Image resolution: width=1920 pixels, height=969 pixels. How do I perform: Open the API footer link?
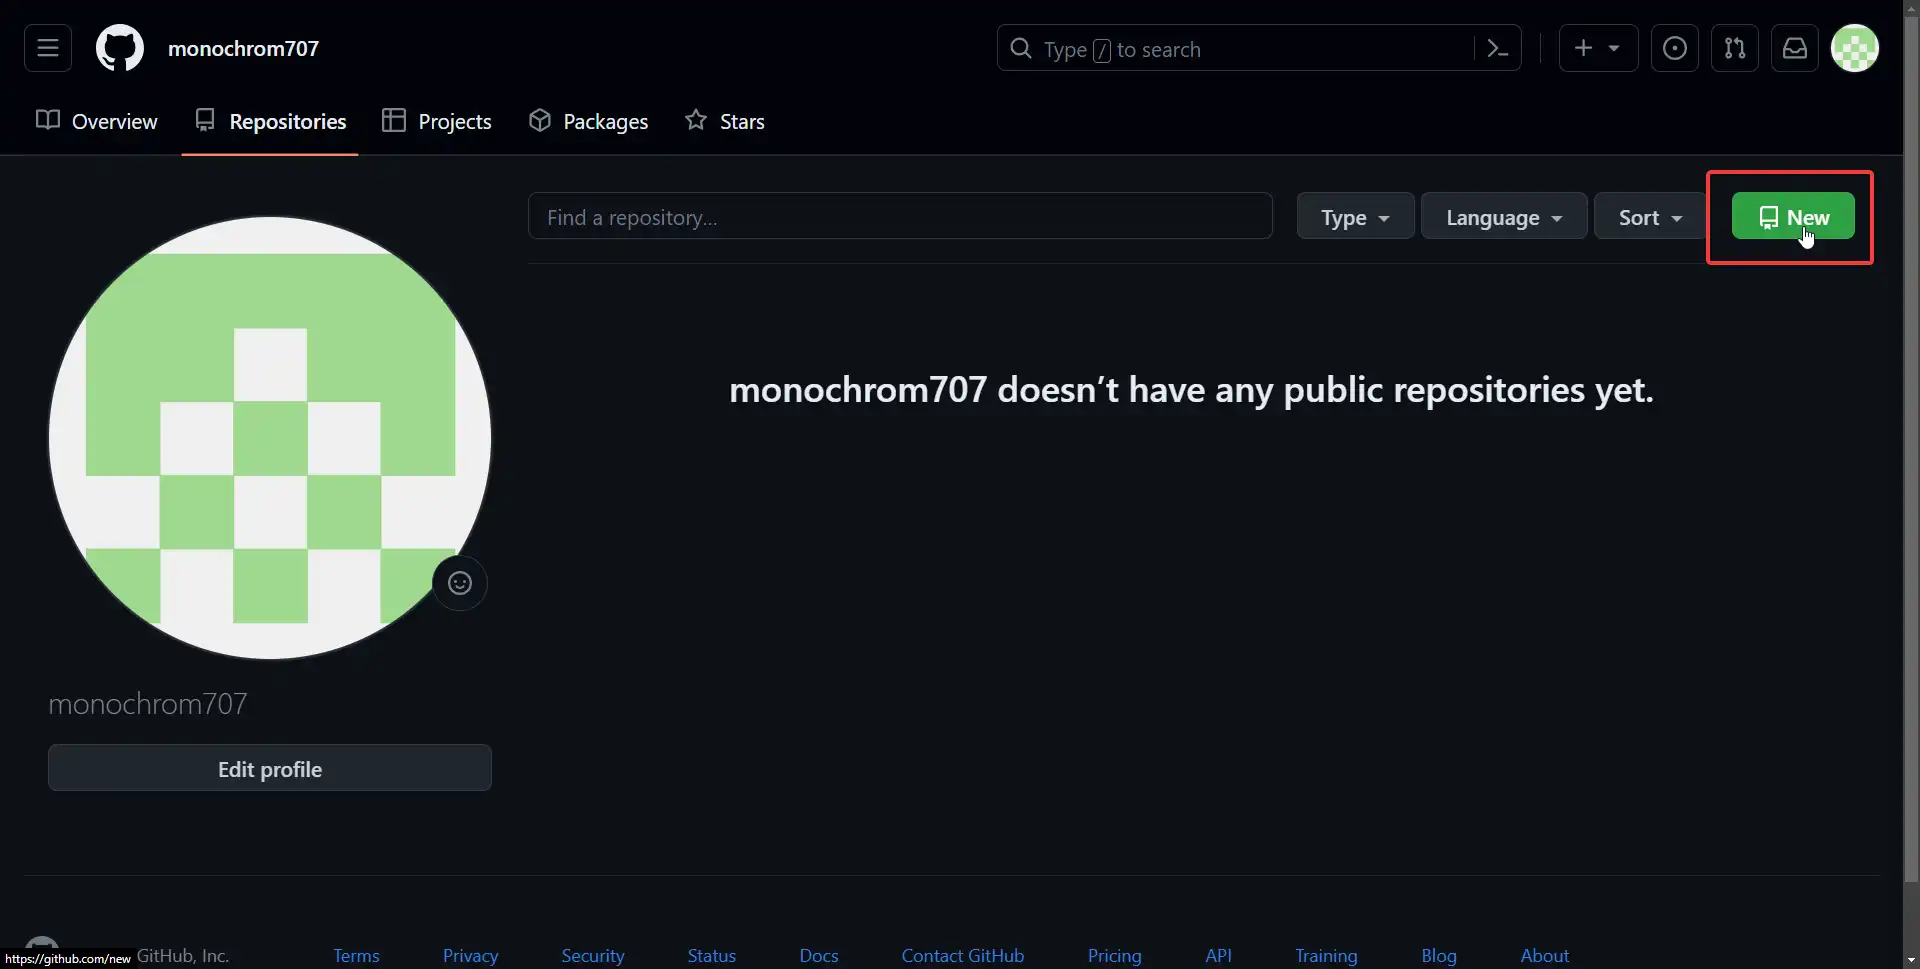click(x=1218, y=955)
